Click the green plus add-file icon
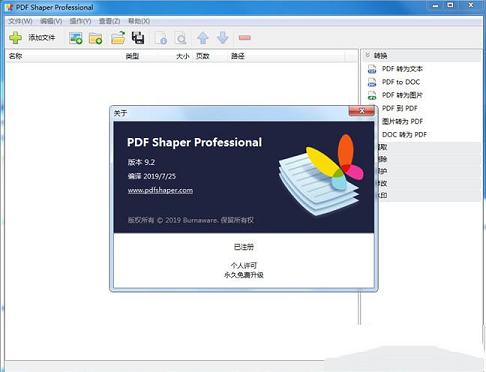Screen dimensions: 486x372 click(15, 38)
